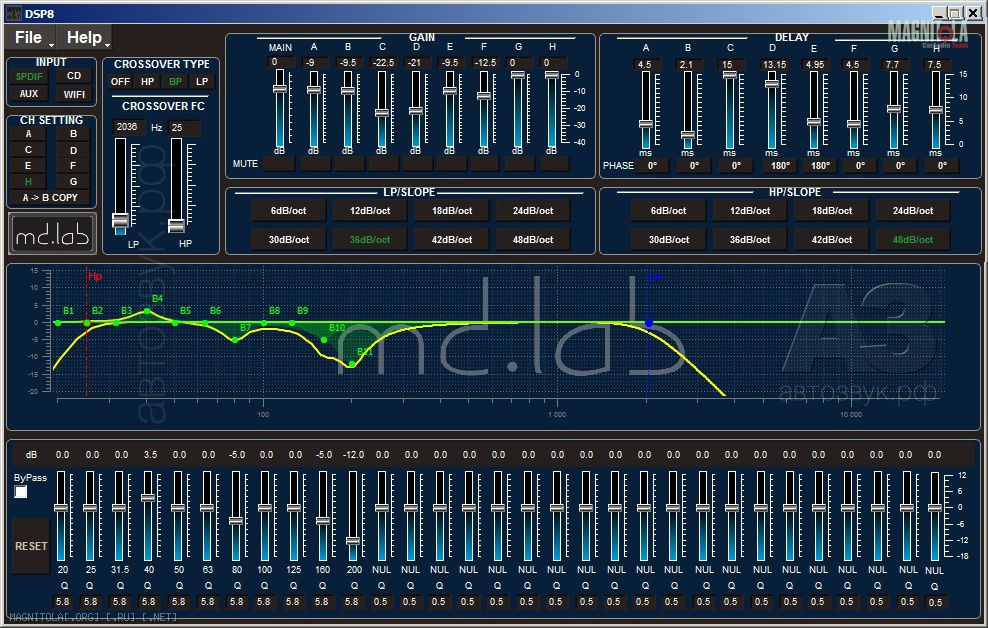Open the Help menu
The width and height of the screenshot is (988, 628).
[85, 38]
